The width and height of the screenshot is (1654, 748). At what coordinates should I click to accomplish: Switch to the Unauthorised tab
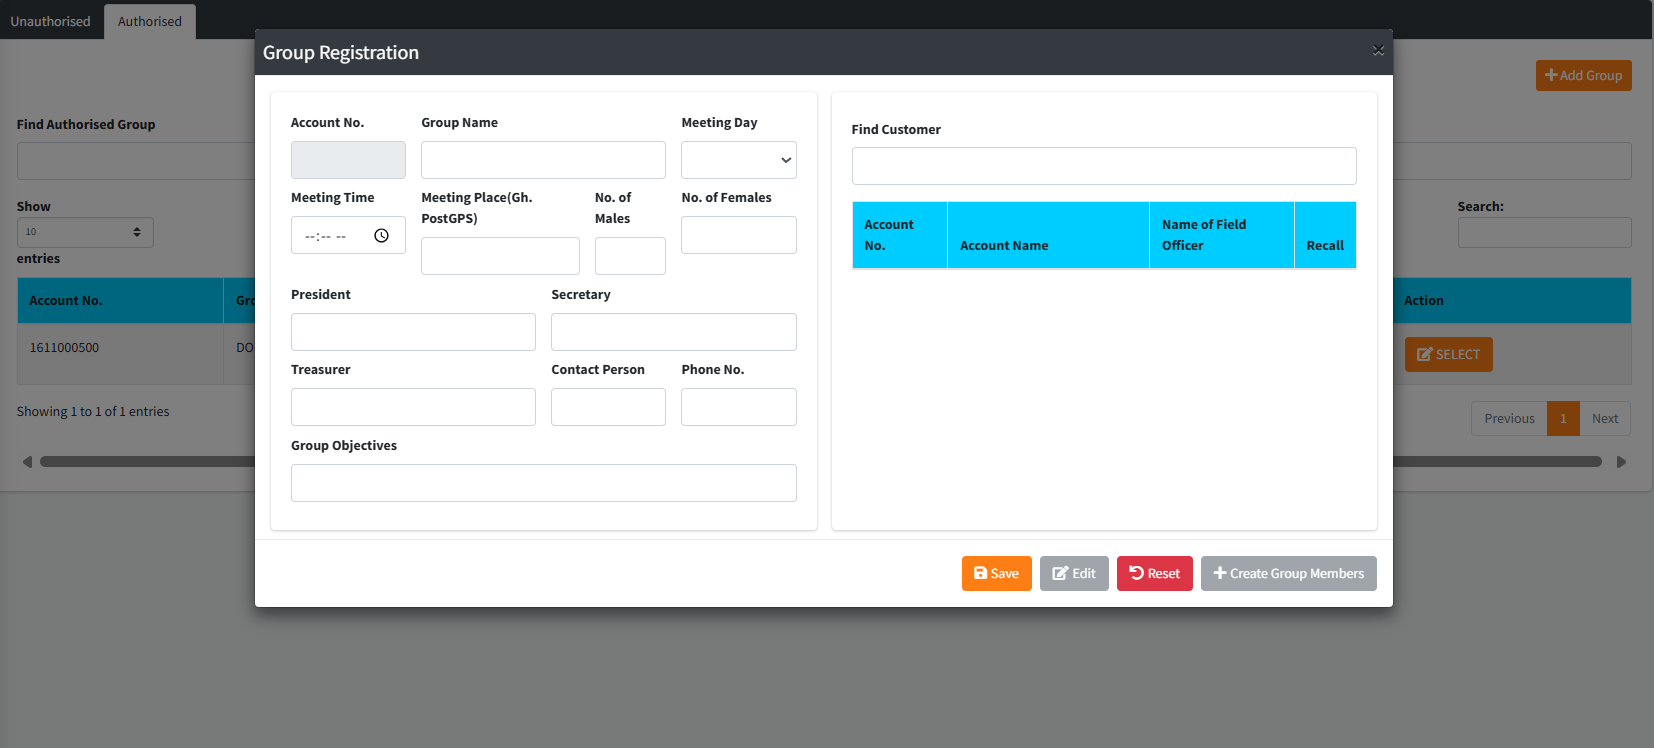[x=50, y=21]
